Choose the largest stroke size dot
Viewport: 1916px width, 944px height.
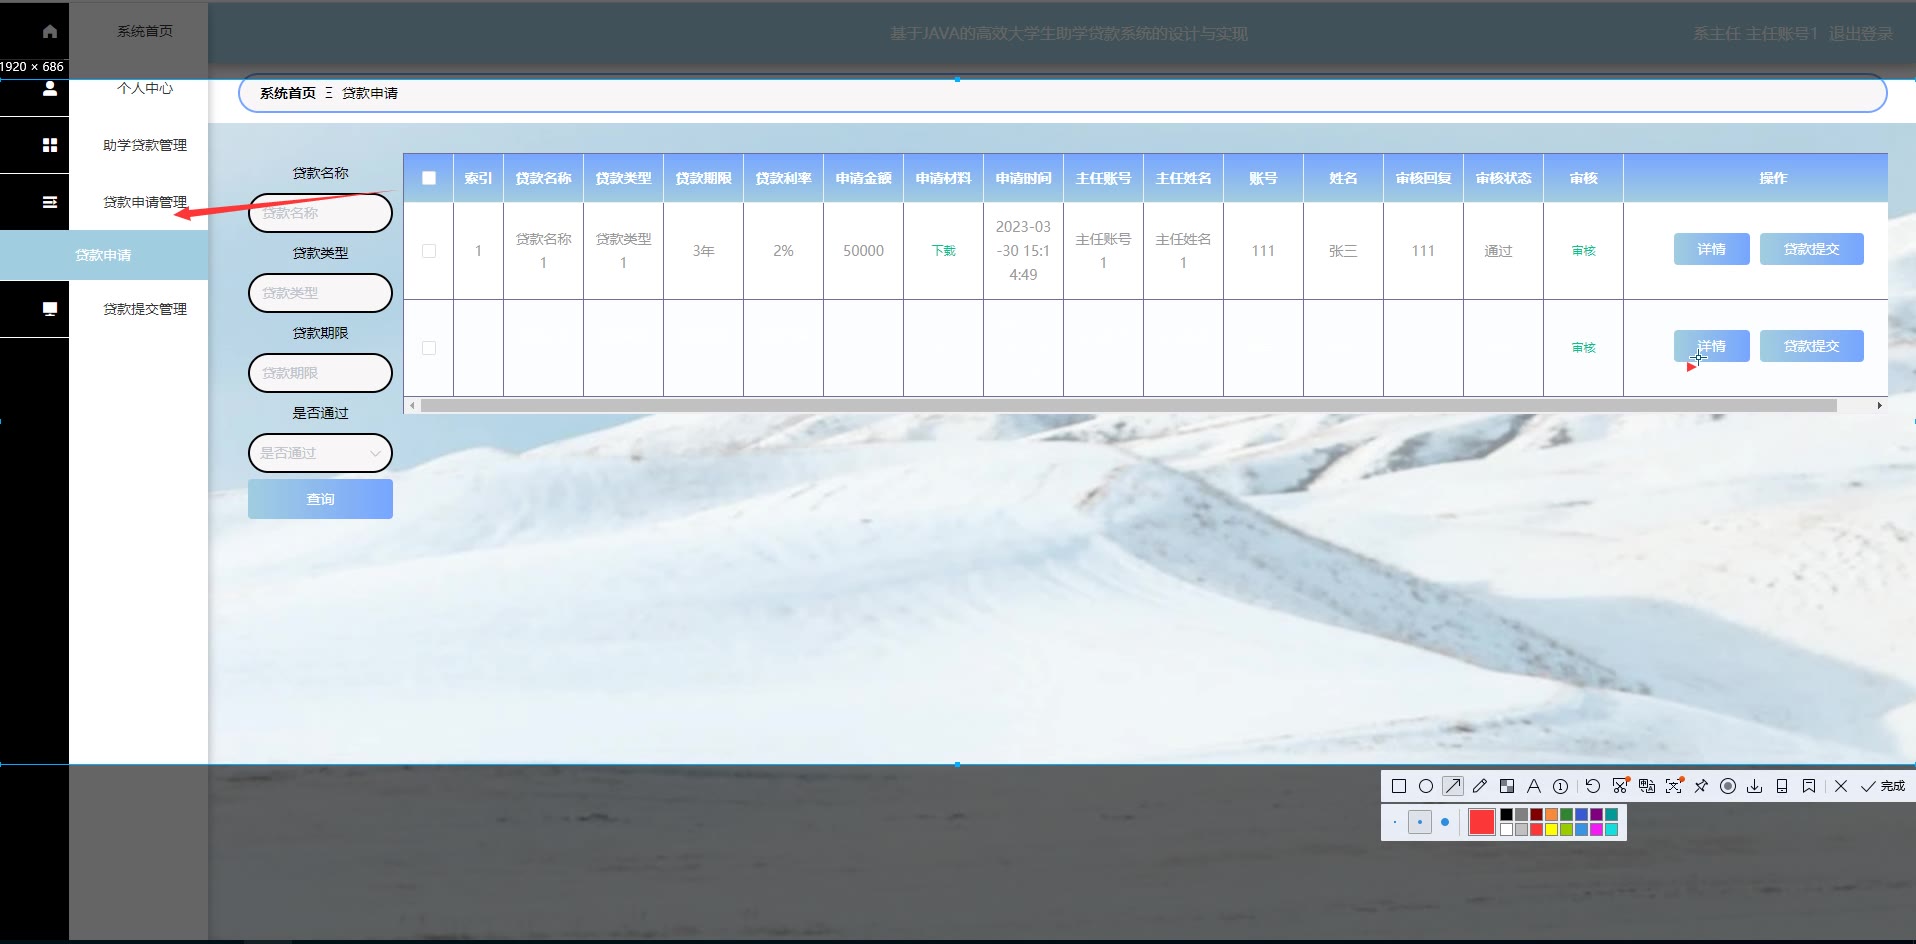(x=1445, y=822)
